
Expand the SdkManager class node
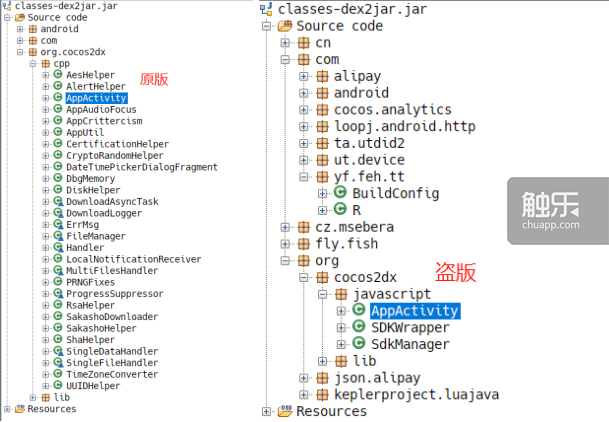click(x=341, y=344)
